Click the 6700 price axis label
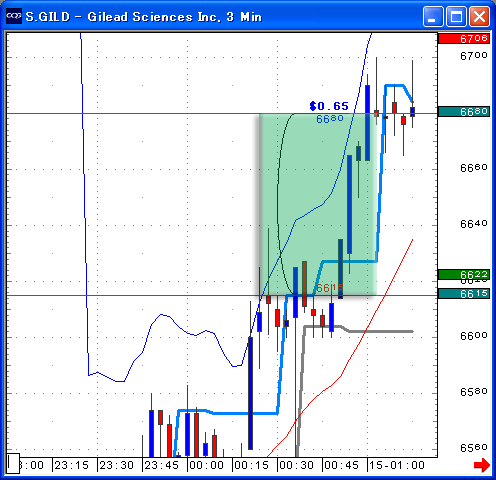The height and width of the screenshot is (480, 496). 474,56
